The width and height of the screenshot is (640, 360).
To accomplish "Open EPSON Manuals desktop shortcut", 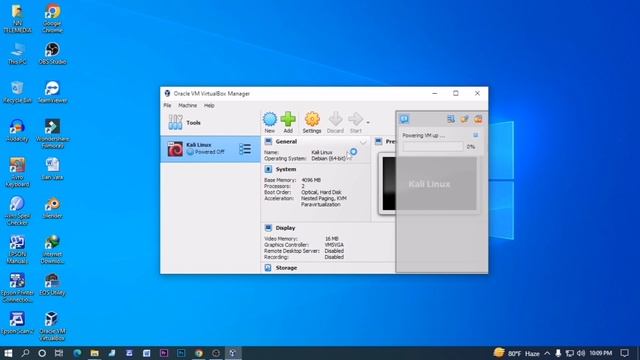I will click(17, 249).
